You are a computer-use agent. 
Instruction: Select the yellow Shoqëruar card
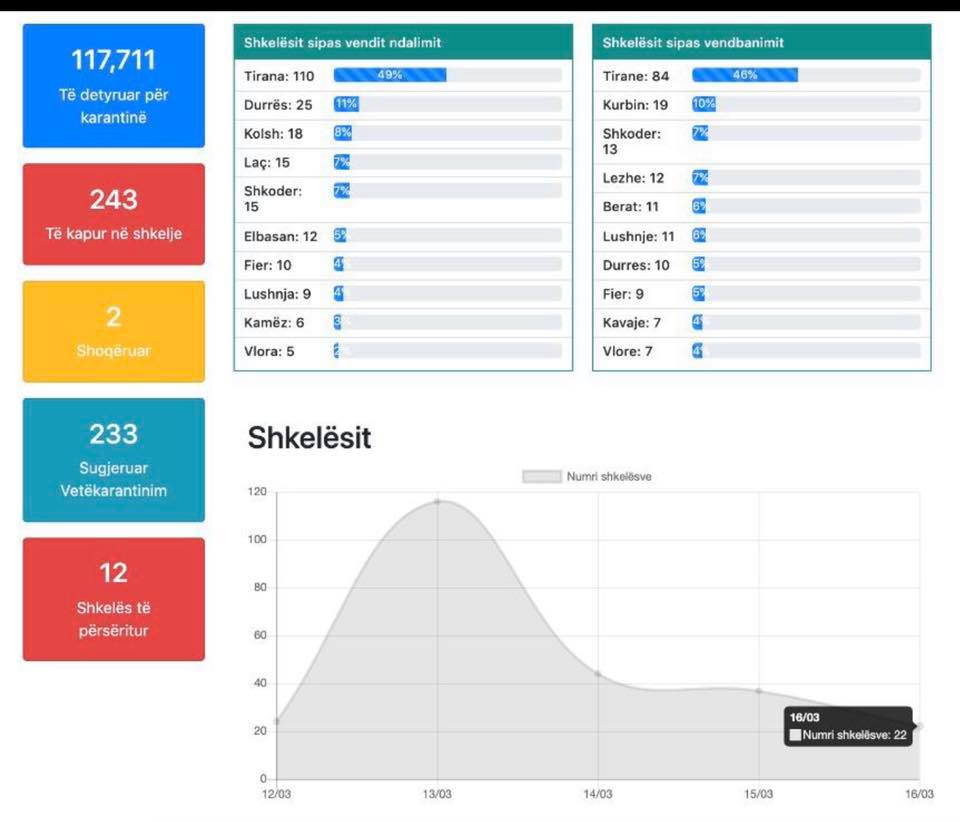113,331
